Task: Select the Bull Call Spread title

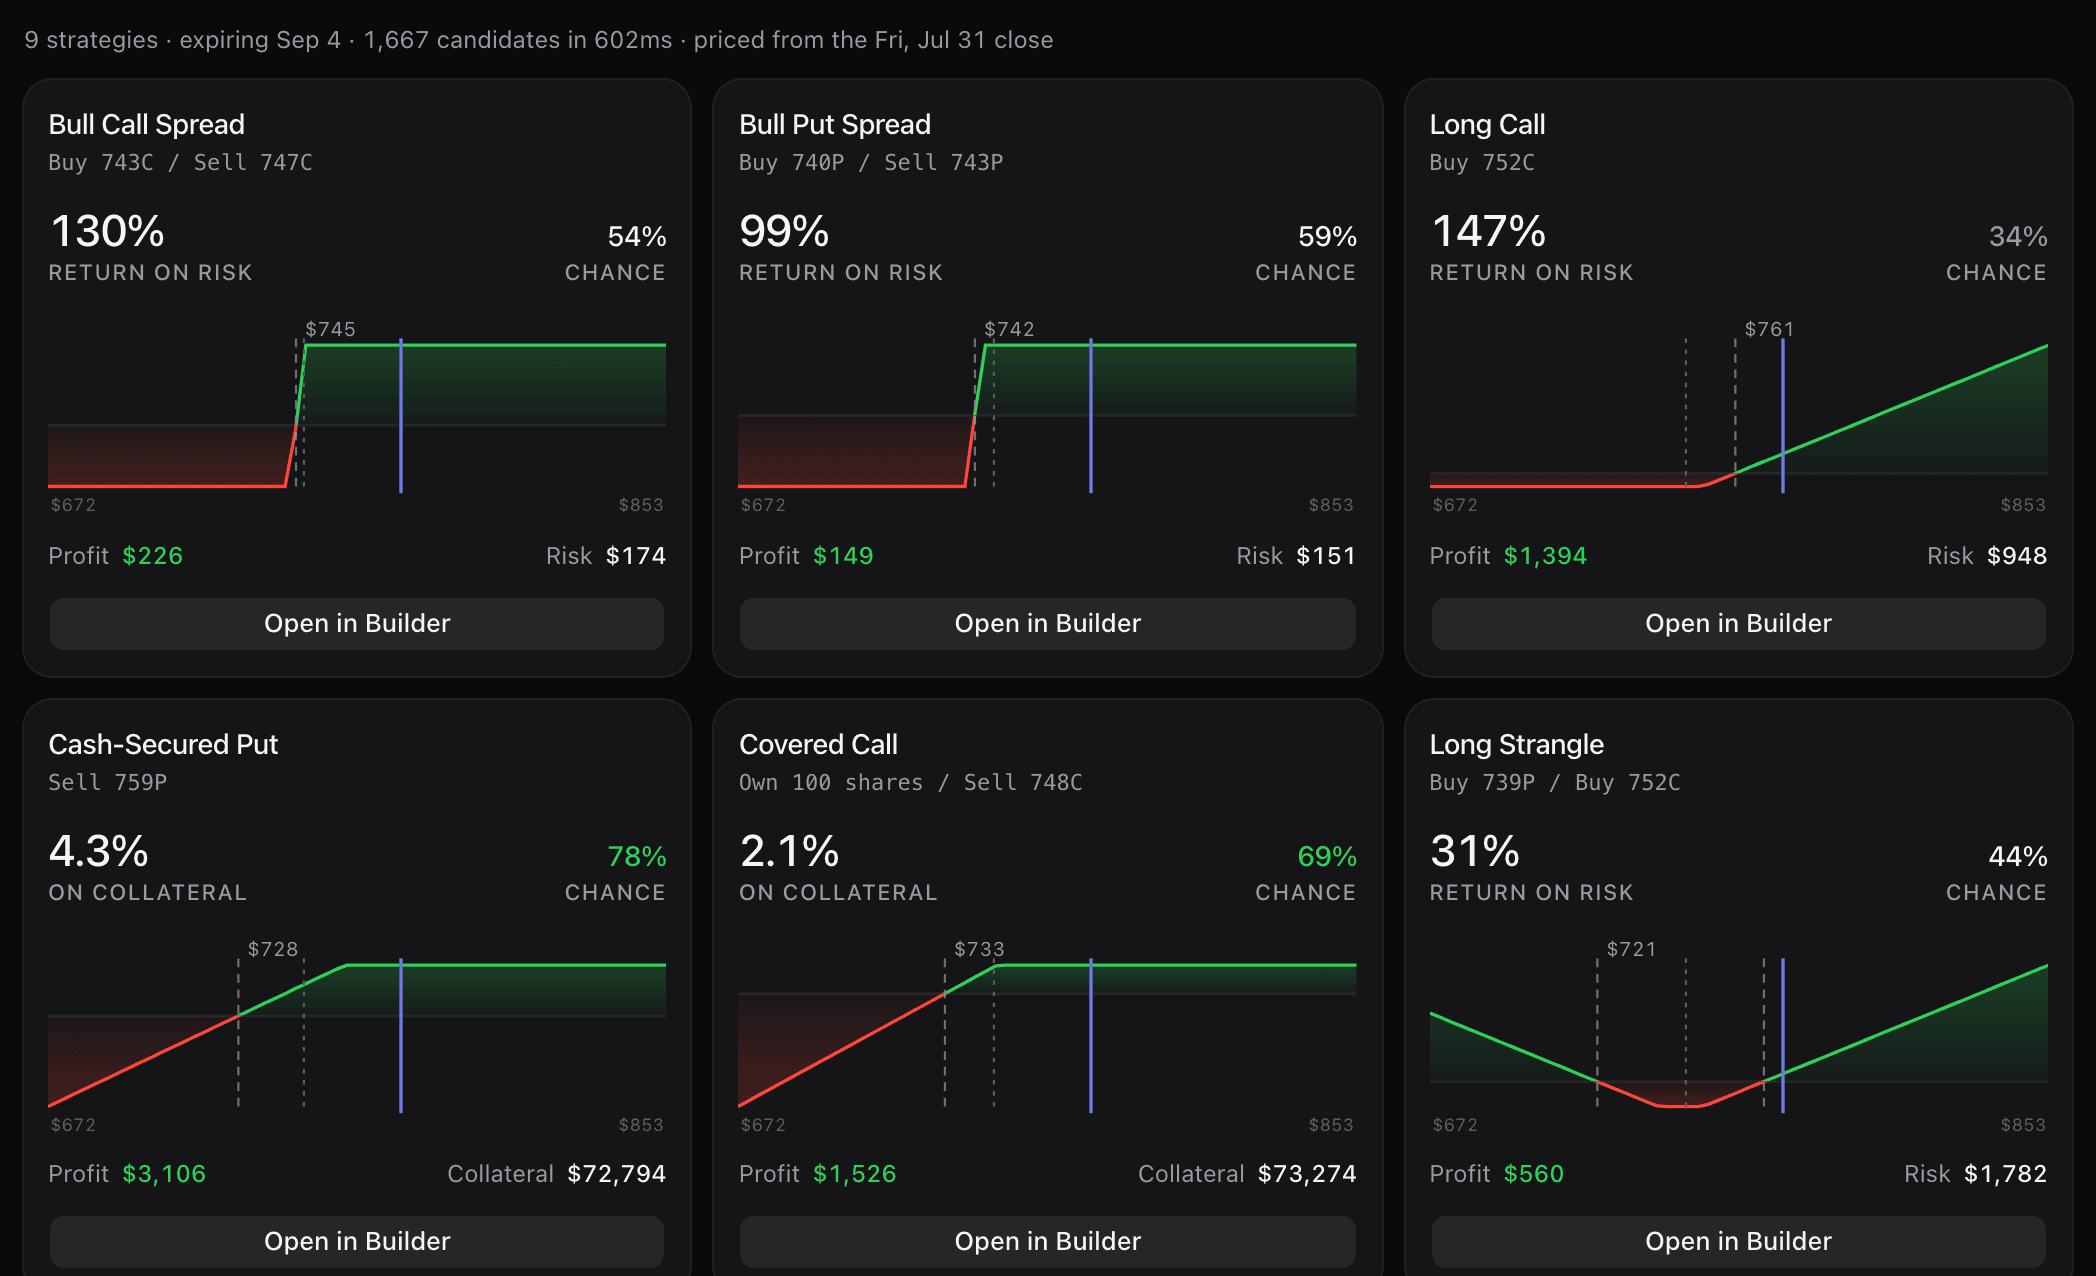Action: pyautogui.click(x=147, y=124)
